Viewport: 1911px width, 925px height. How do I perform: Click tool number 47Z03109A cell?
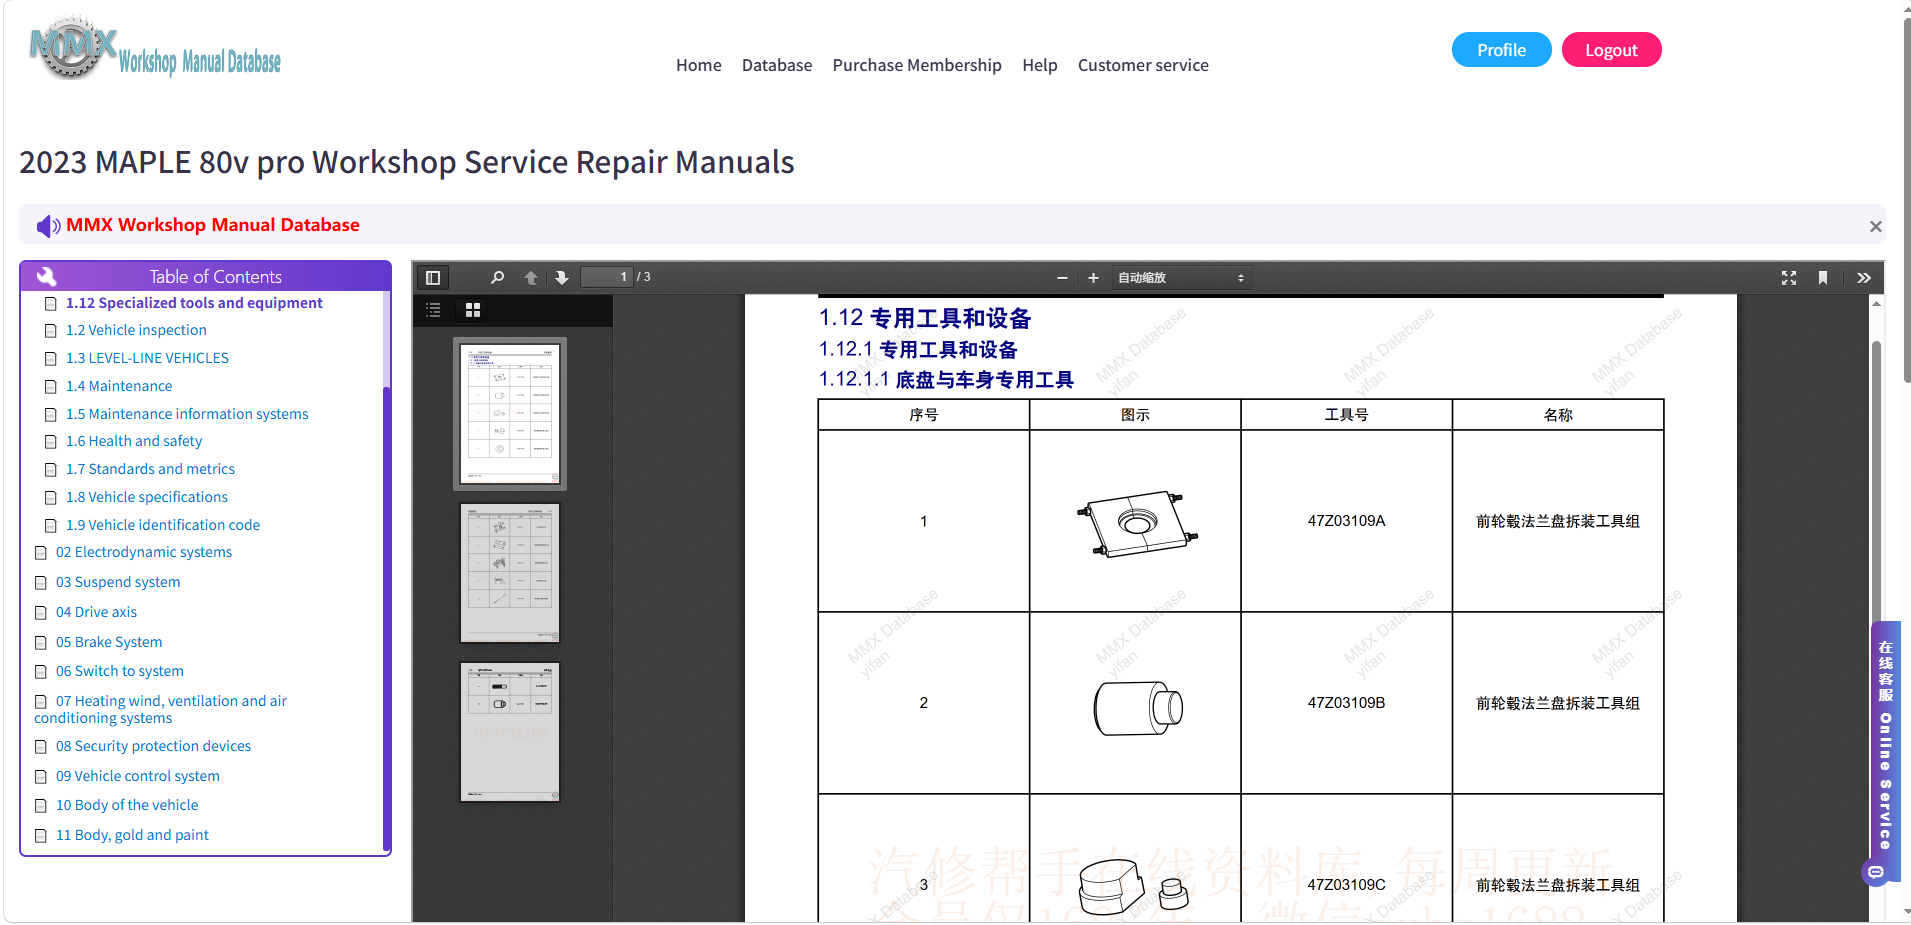point(1346,521)
